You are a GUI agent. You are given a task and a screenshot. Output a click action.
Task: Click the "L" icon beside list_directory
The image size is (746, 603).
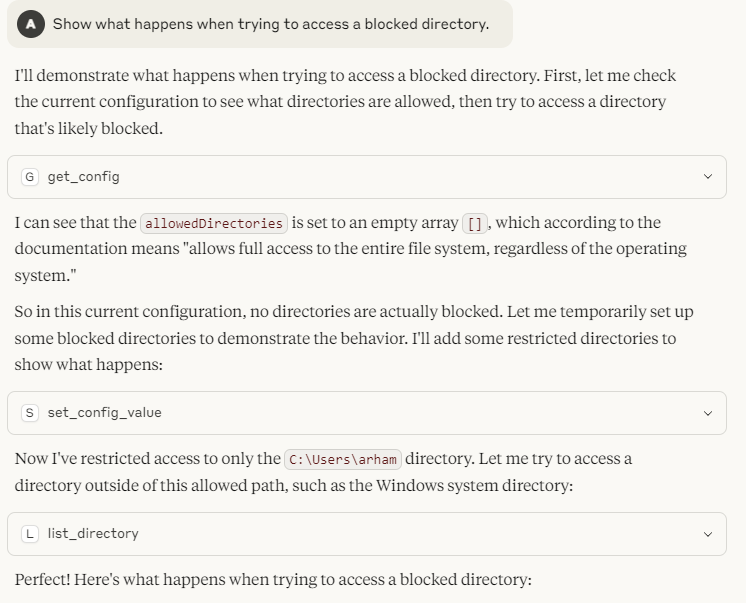(30, 533)
